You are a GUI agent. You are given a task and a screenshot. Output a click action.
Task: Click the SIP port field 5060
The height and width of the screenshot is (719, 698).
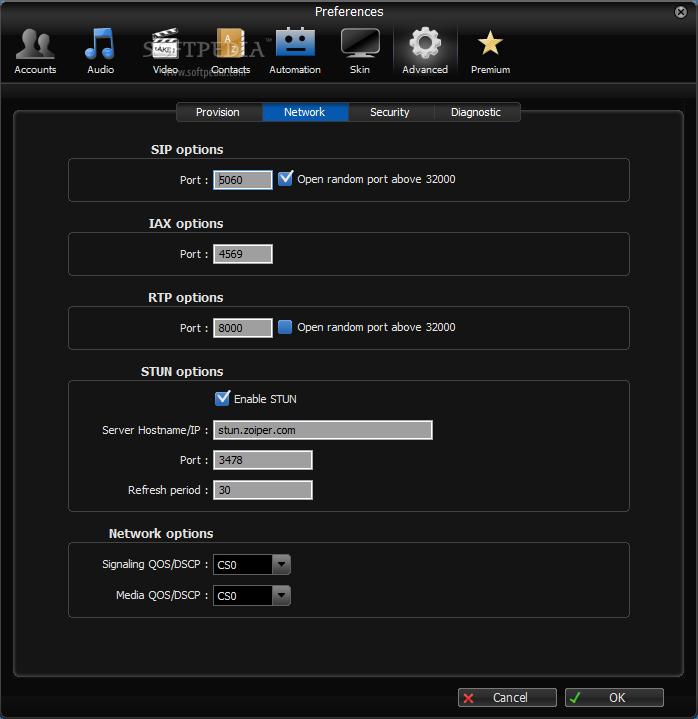pos(243,180)
